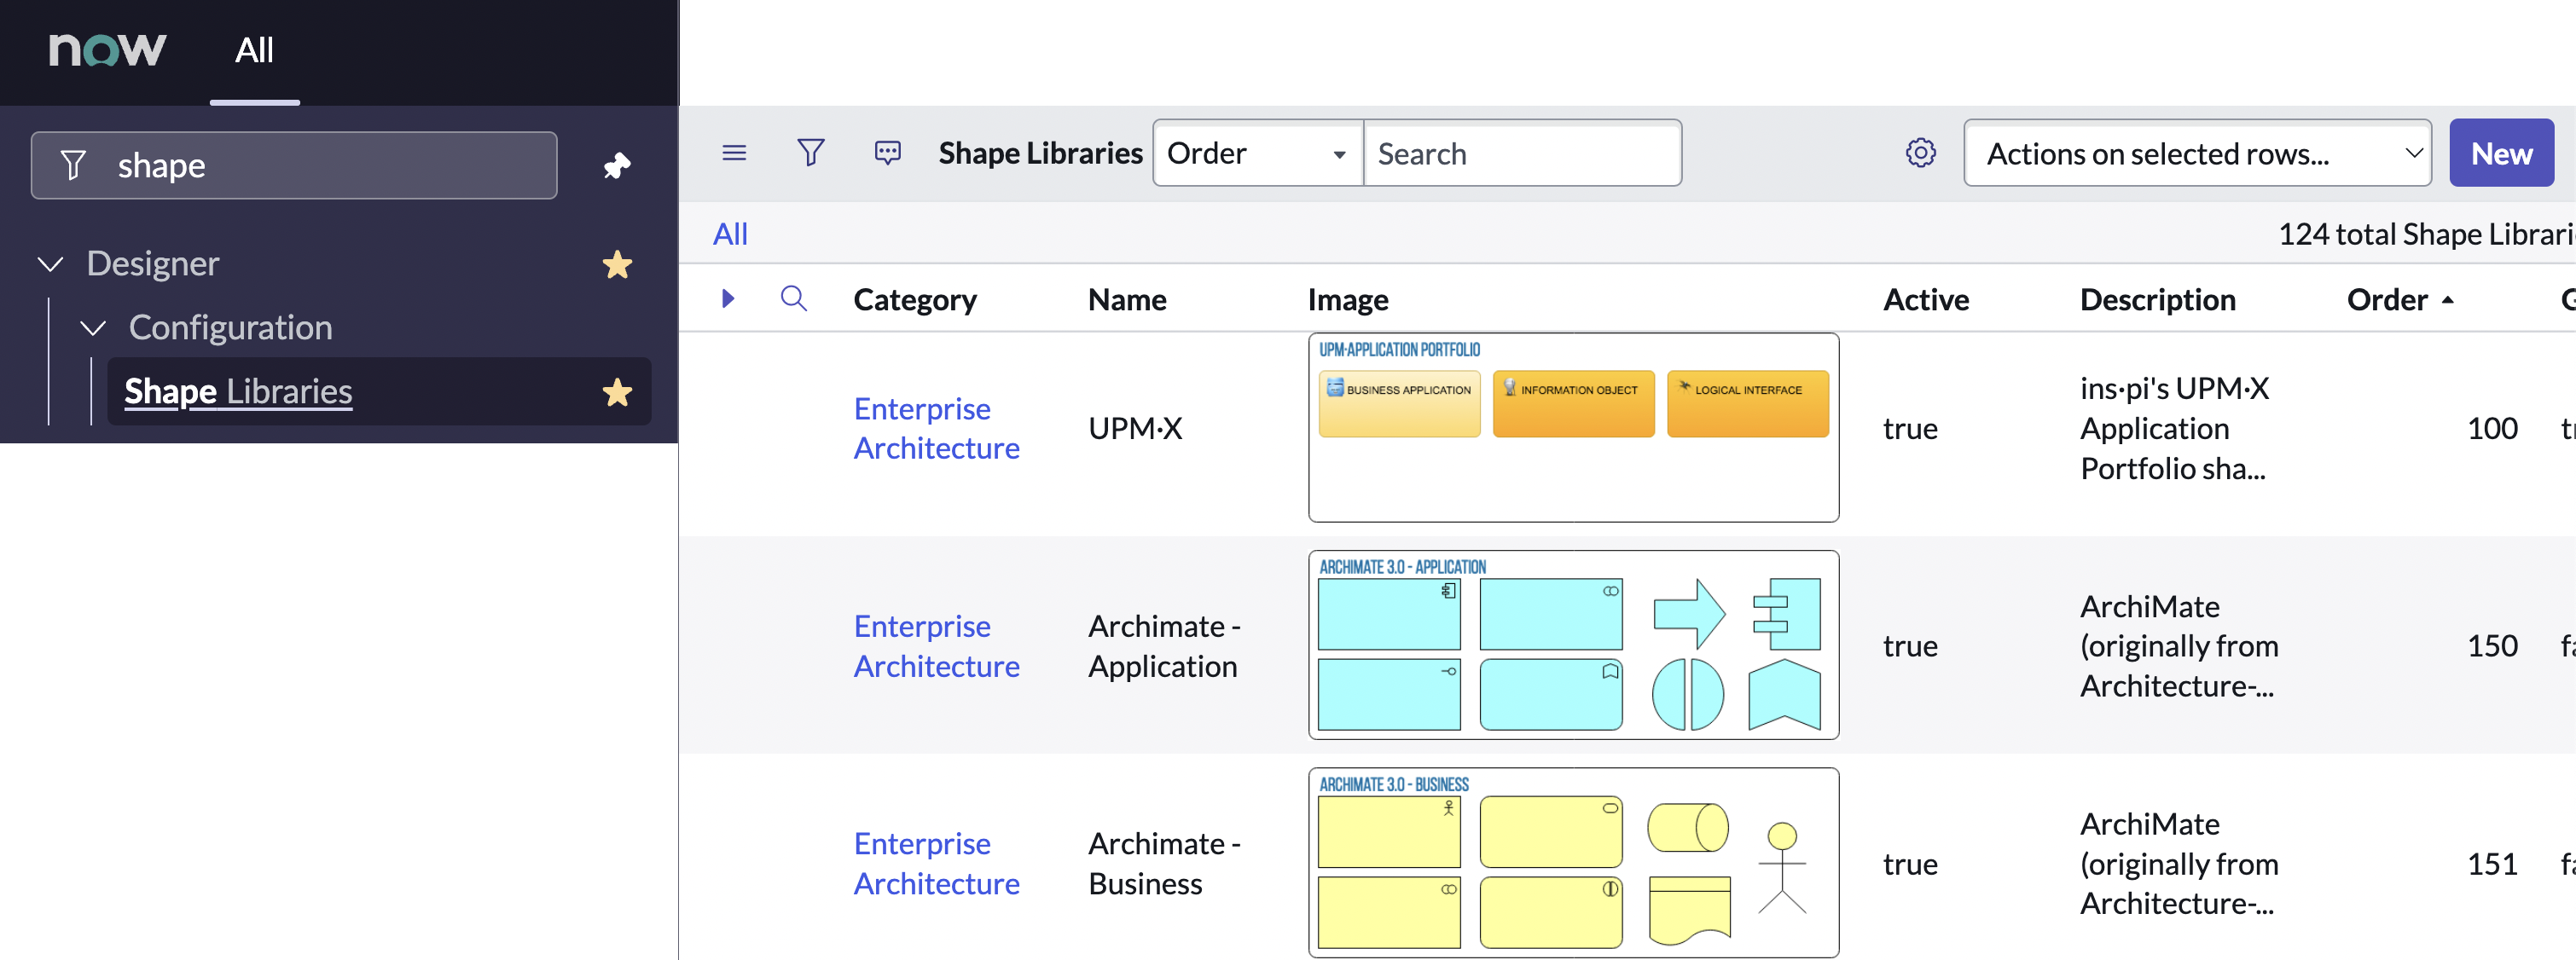Sort by Order column header

pyautogui.click(x=2386, y=299)
